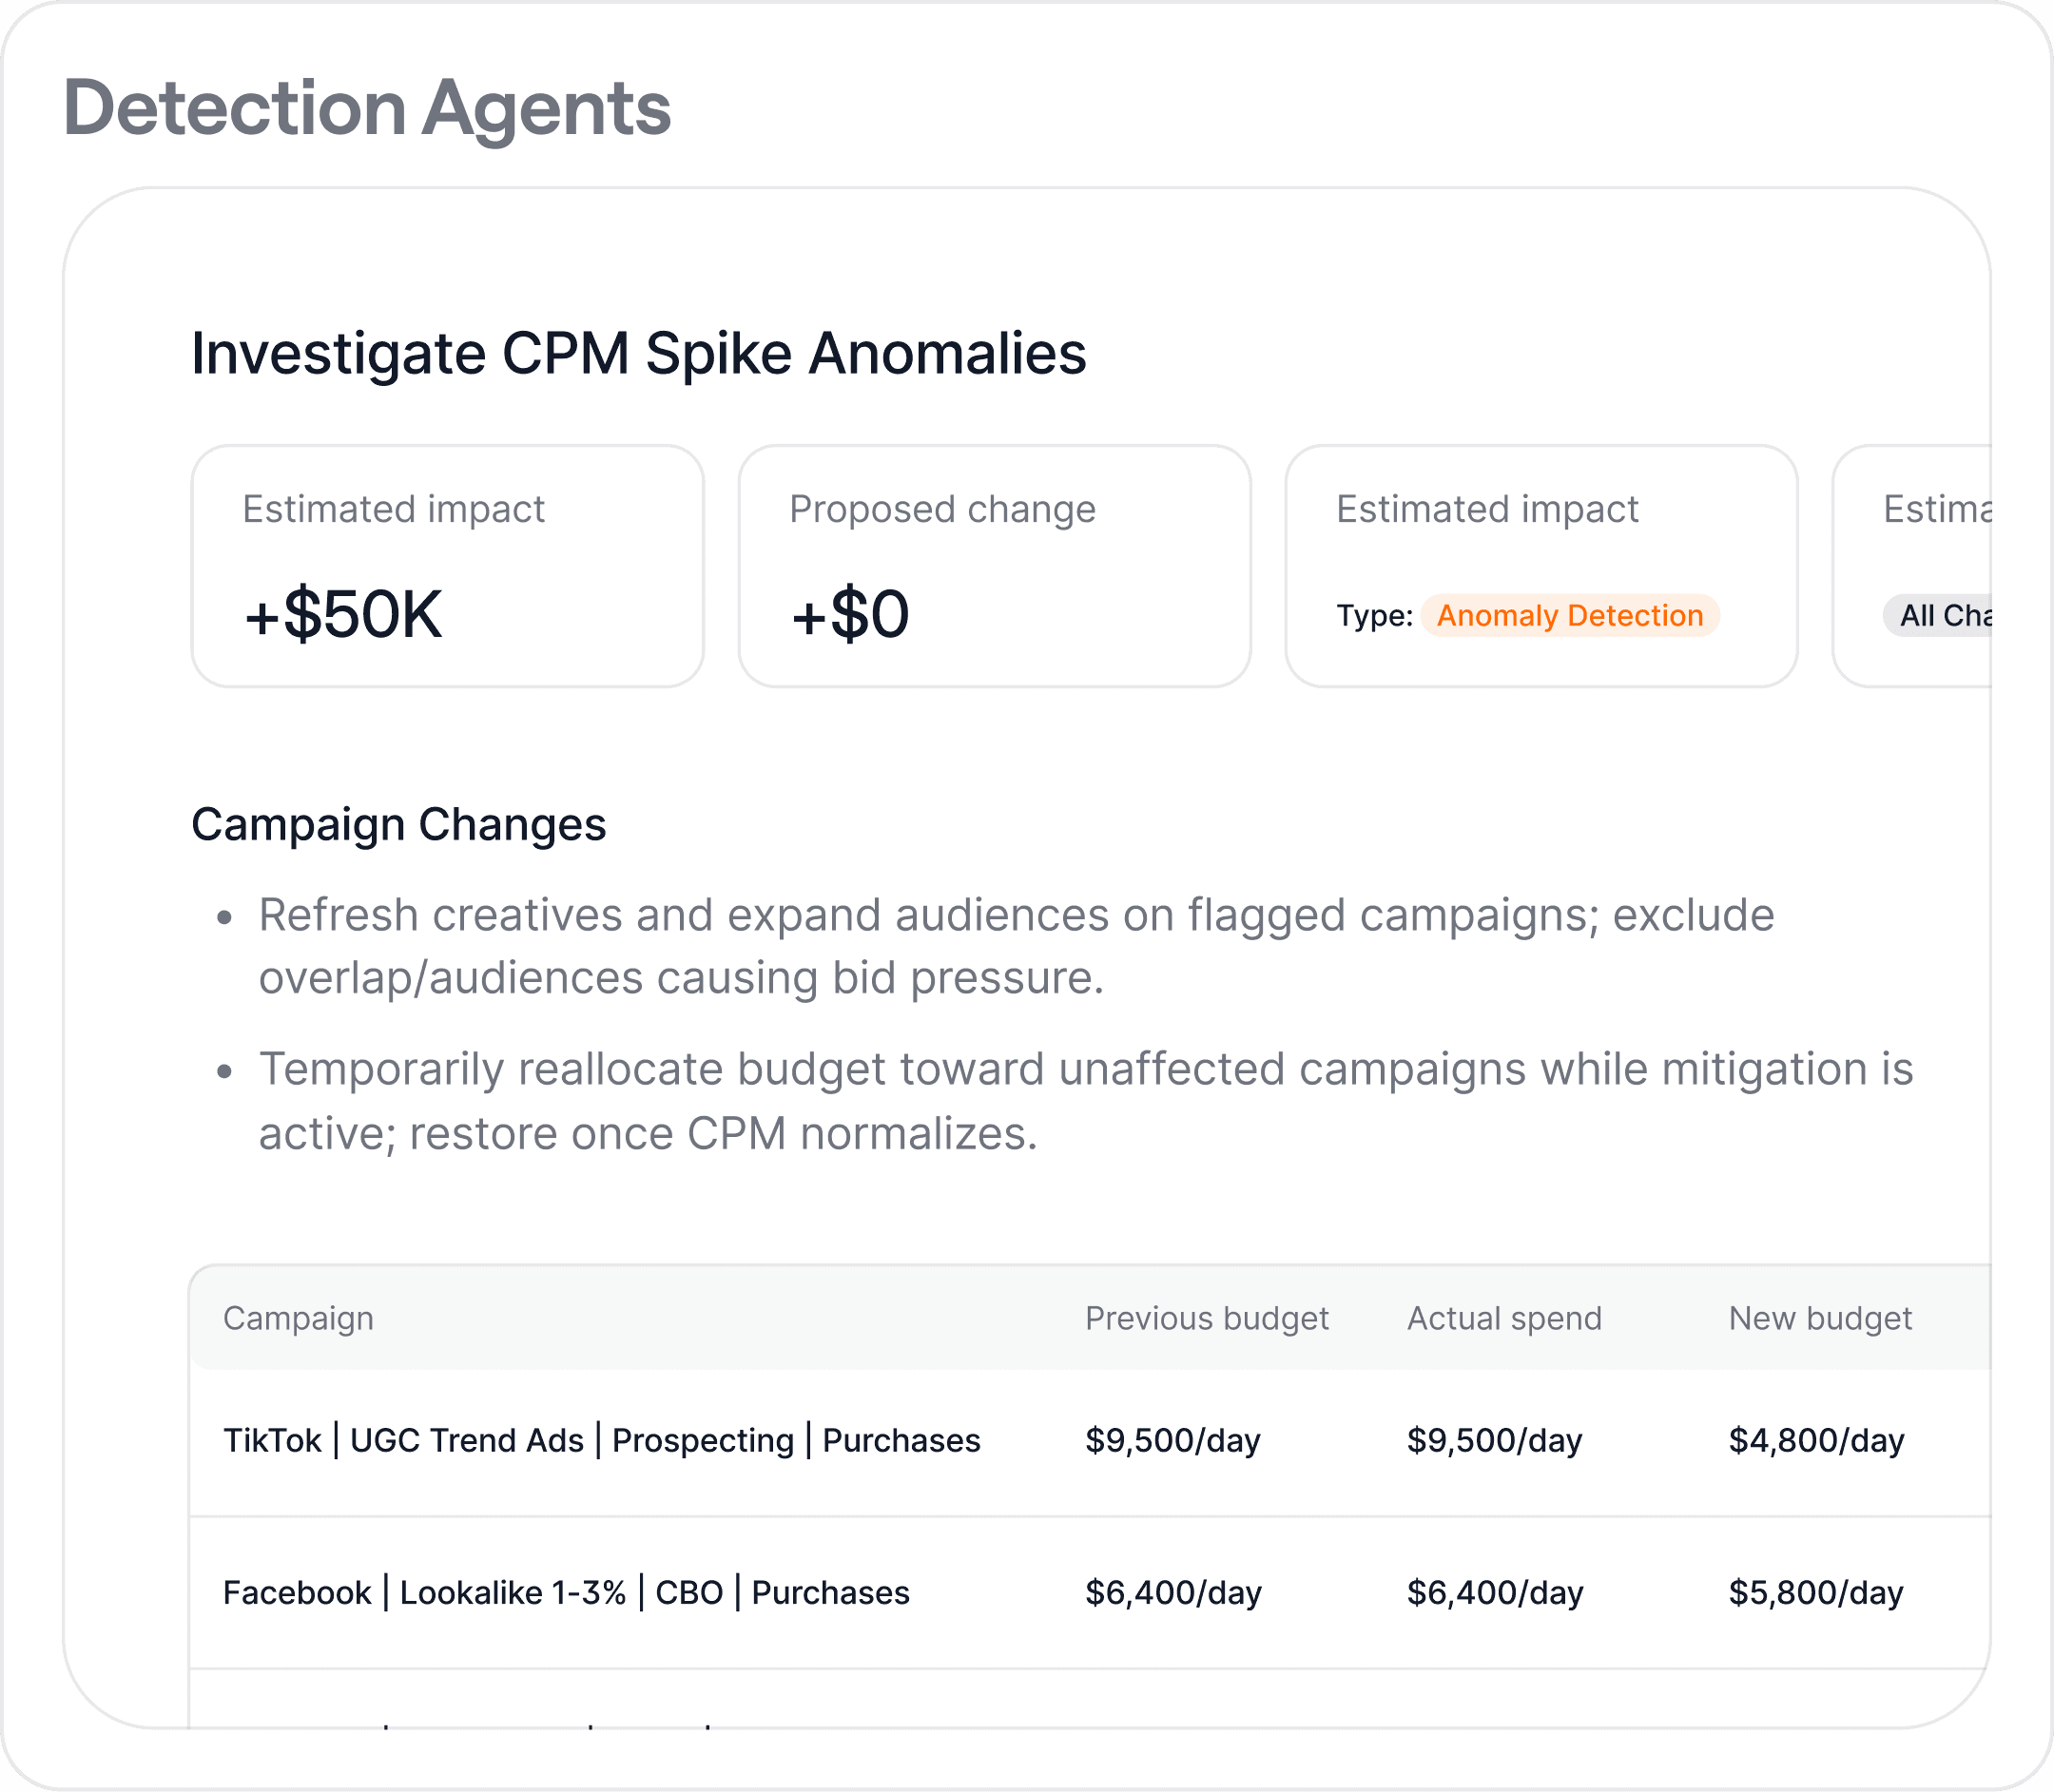Sort by the New budget column header
2054x1792 pixels.
(x=1819, y=1319)
